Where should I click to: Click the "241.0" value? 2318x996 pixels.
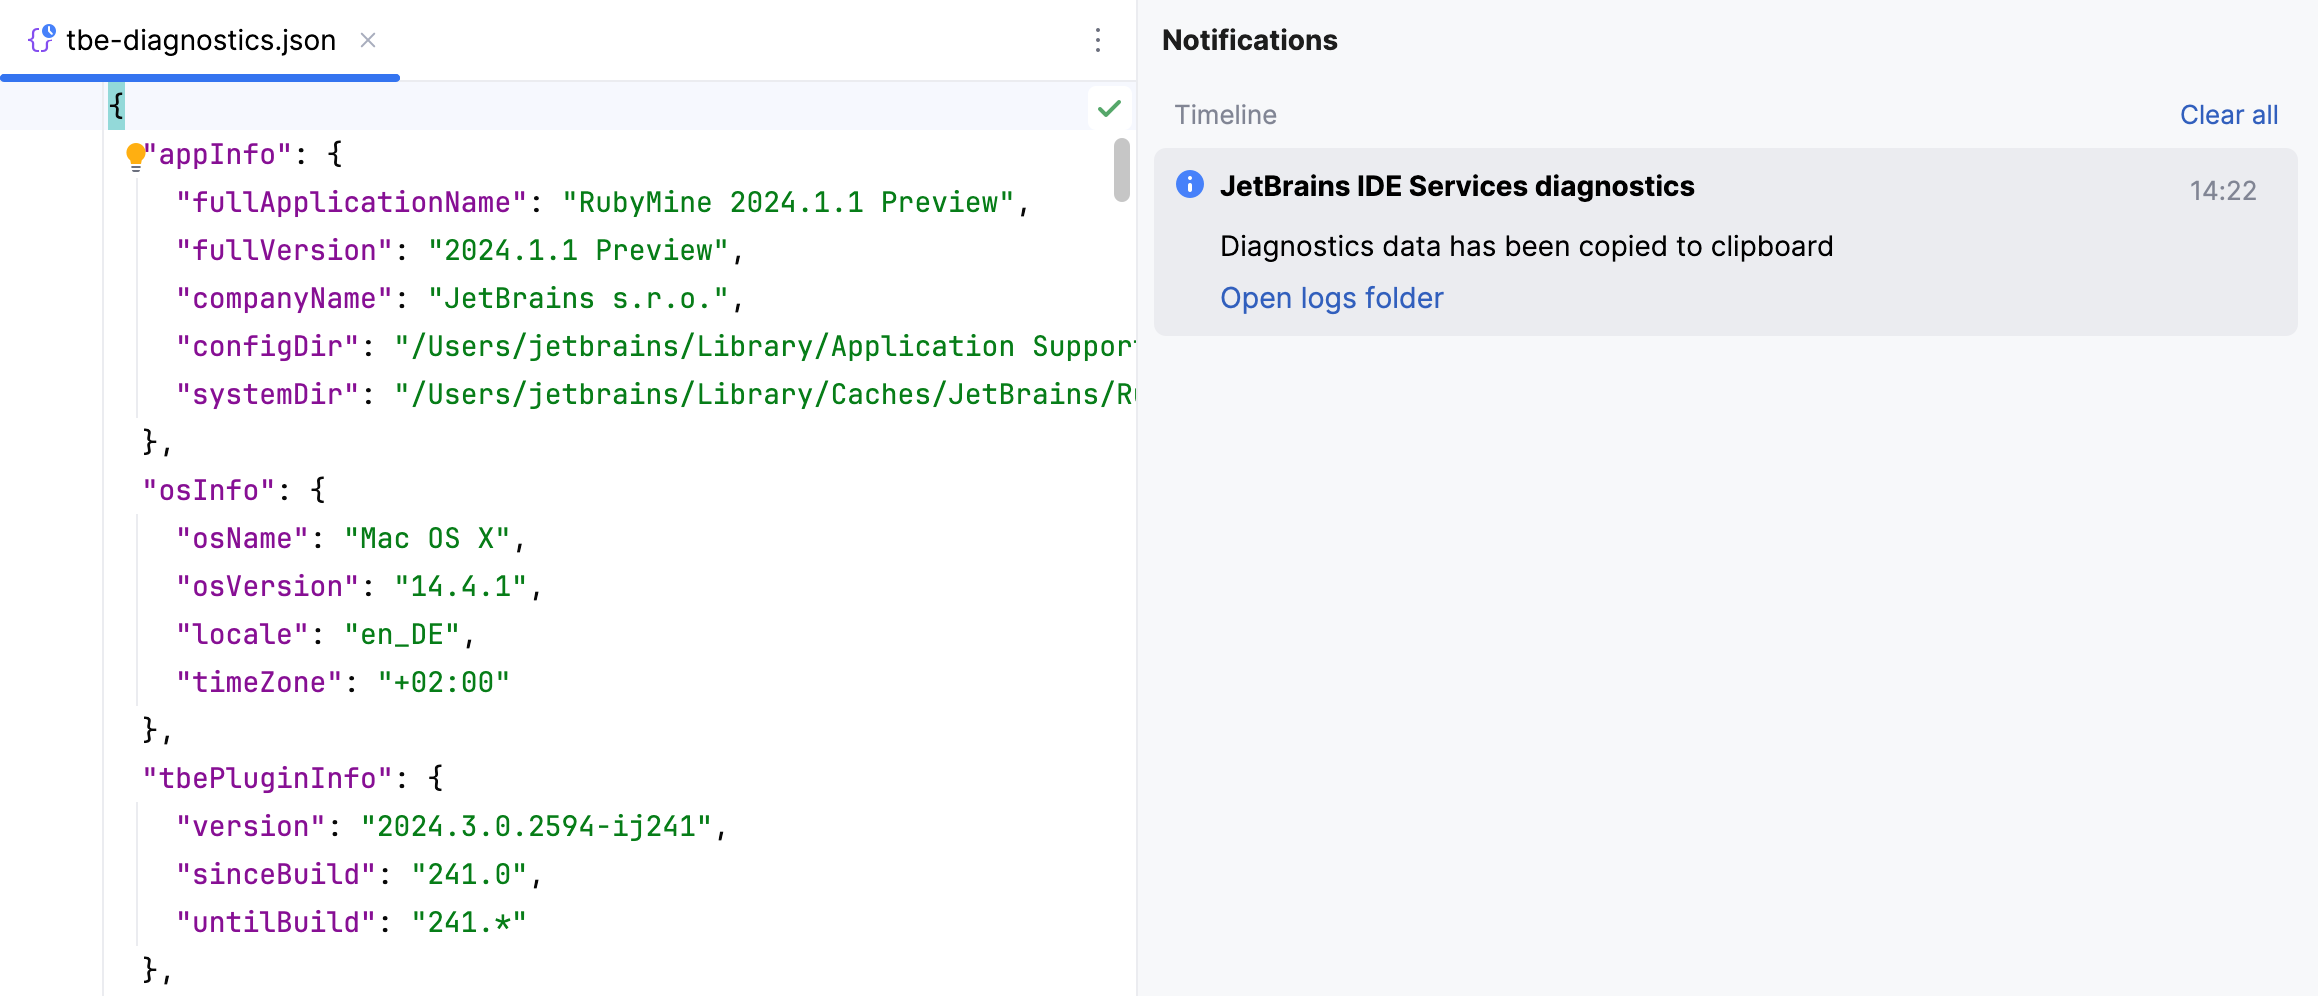click(x=469, y=874)
